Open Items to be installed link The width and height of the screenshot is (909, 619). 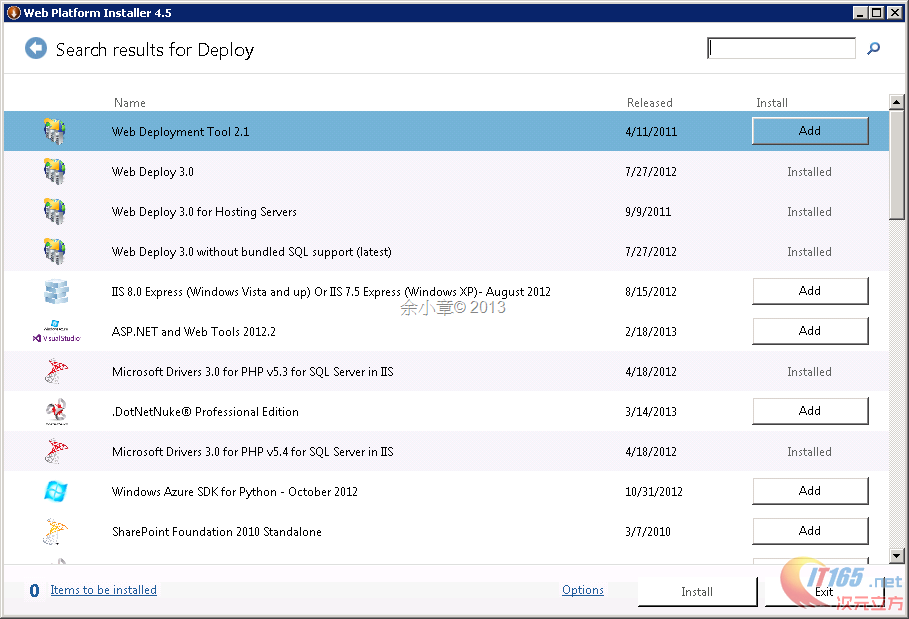point(103,589)
